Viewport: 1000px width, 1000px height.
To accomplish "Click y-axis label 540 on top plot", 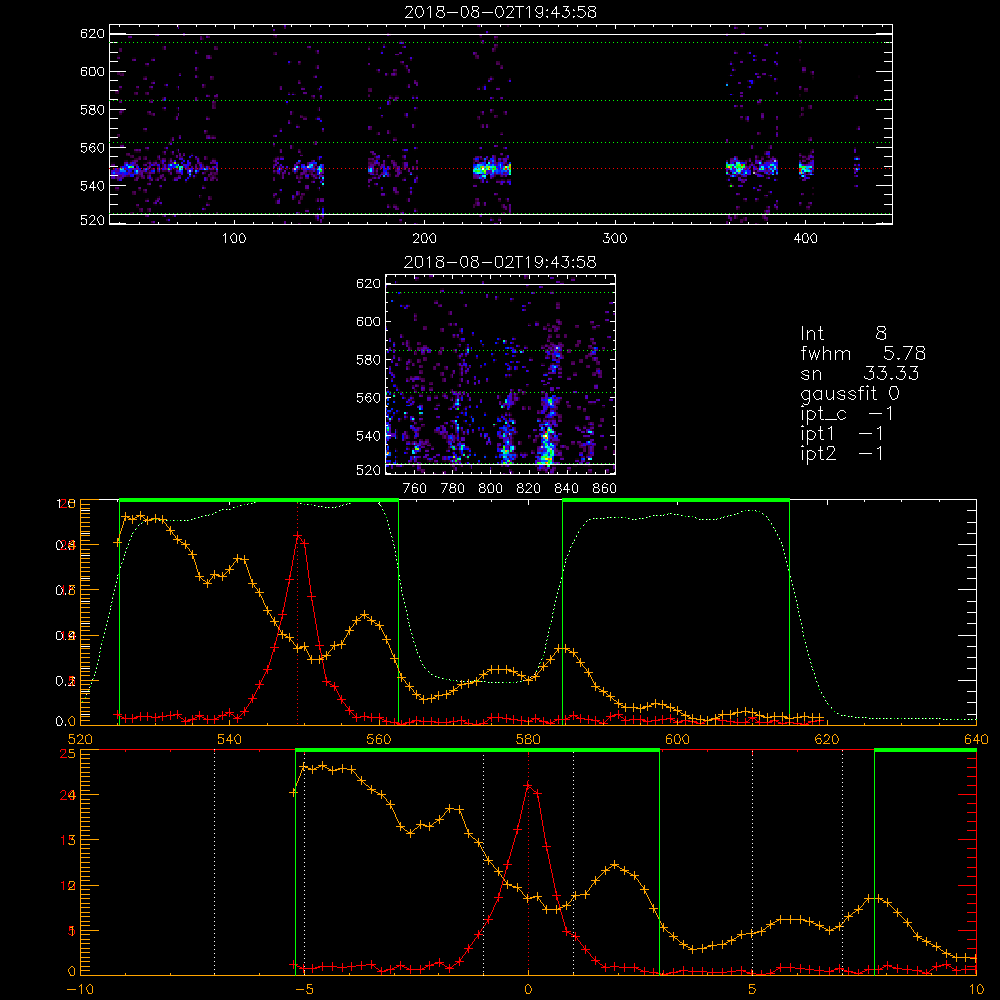I will [92, 186].
